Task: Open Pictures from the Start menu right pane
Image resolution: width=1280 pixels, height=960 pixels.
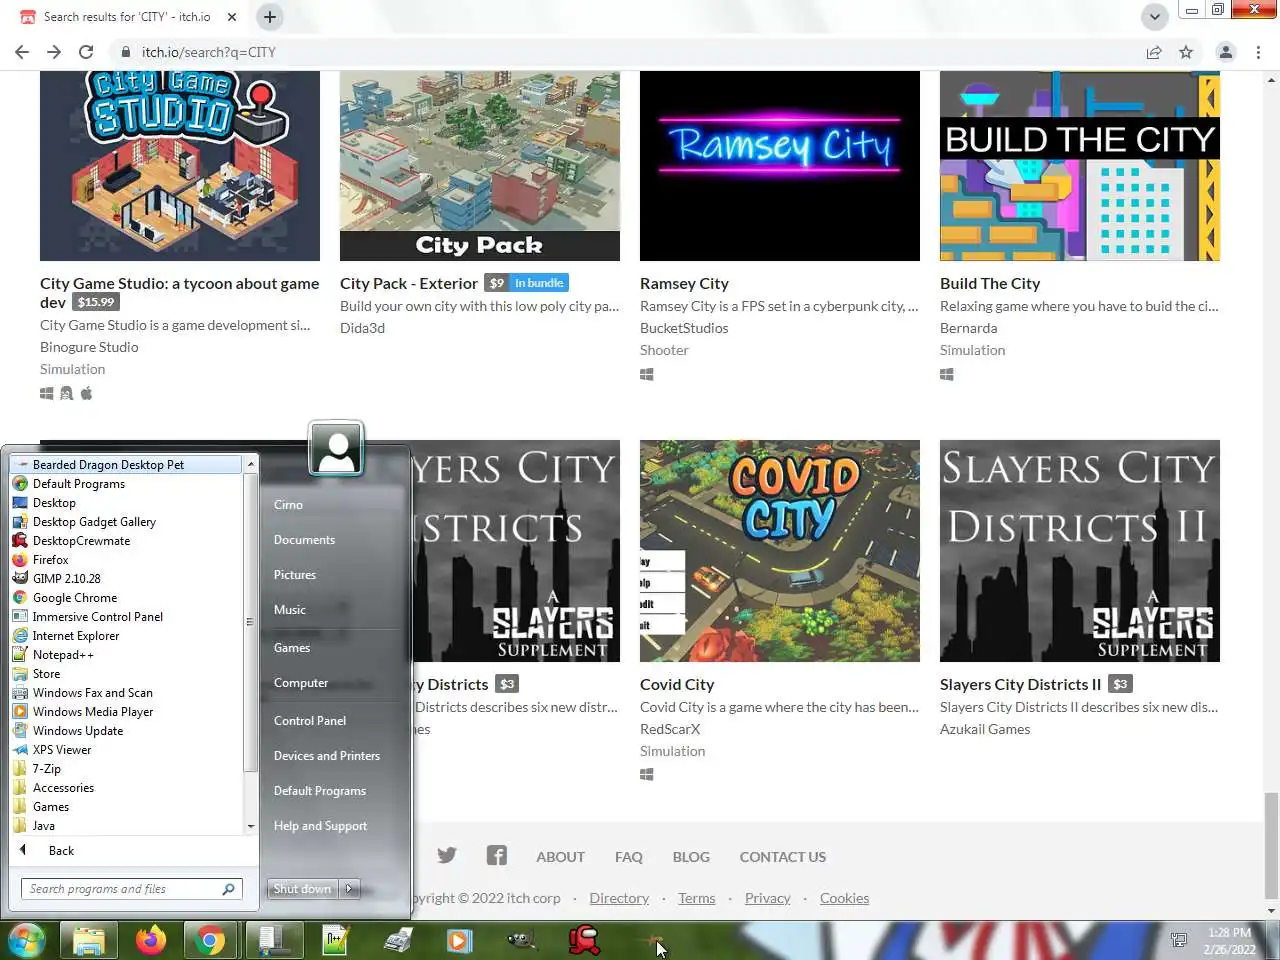Action: pyautogui.click(x=295, y=575)
